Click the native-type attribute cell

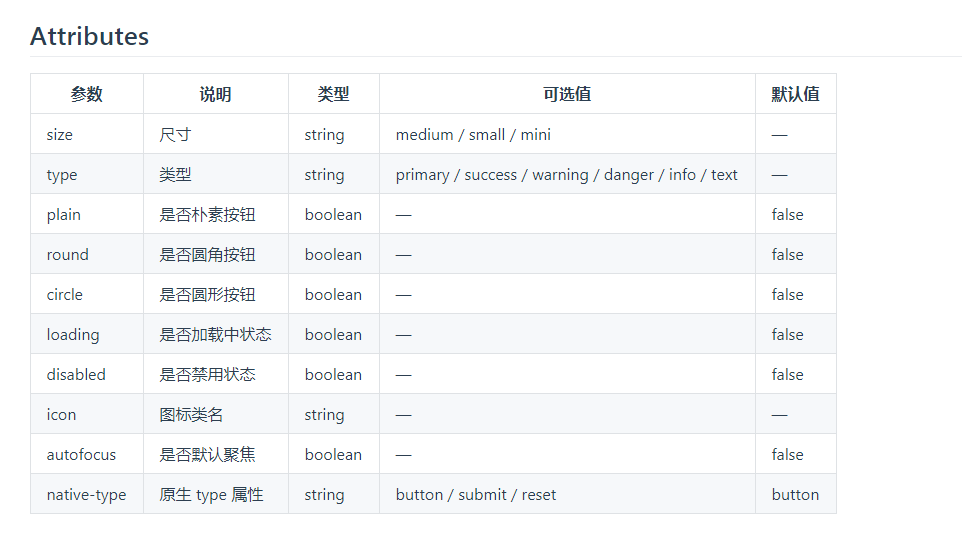[87, 494]
